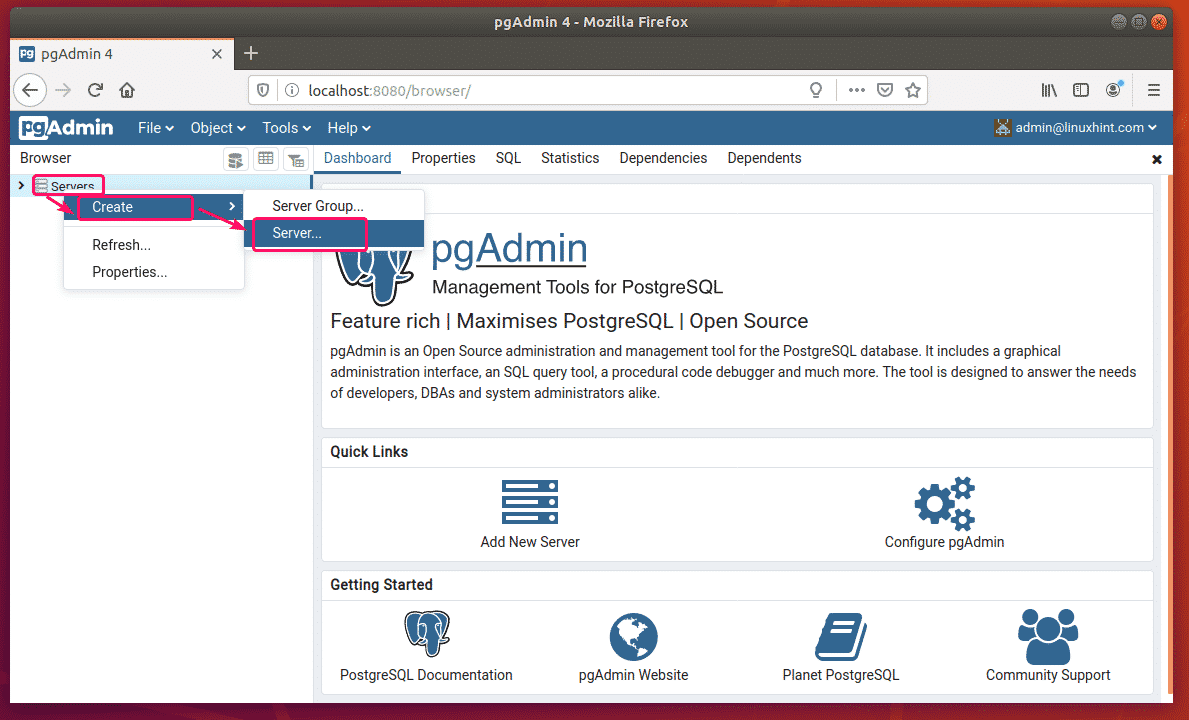Image resolution: width=1189 pixels, height=720 pixels.
Task: Reload the page with the refresh icon
Action: point(95,90)
